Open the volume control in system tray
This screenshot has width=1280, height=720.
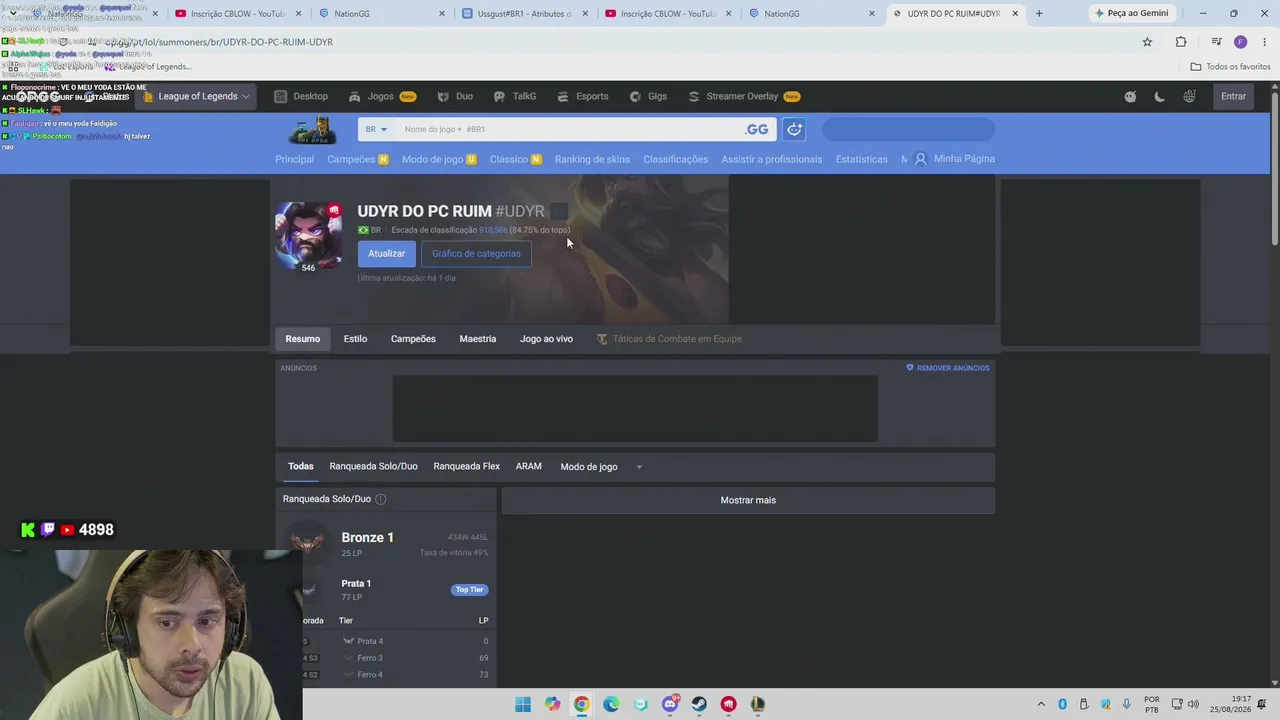[x=1193, y=704]
